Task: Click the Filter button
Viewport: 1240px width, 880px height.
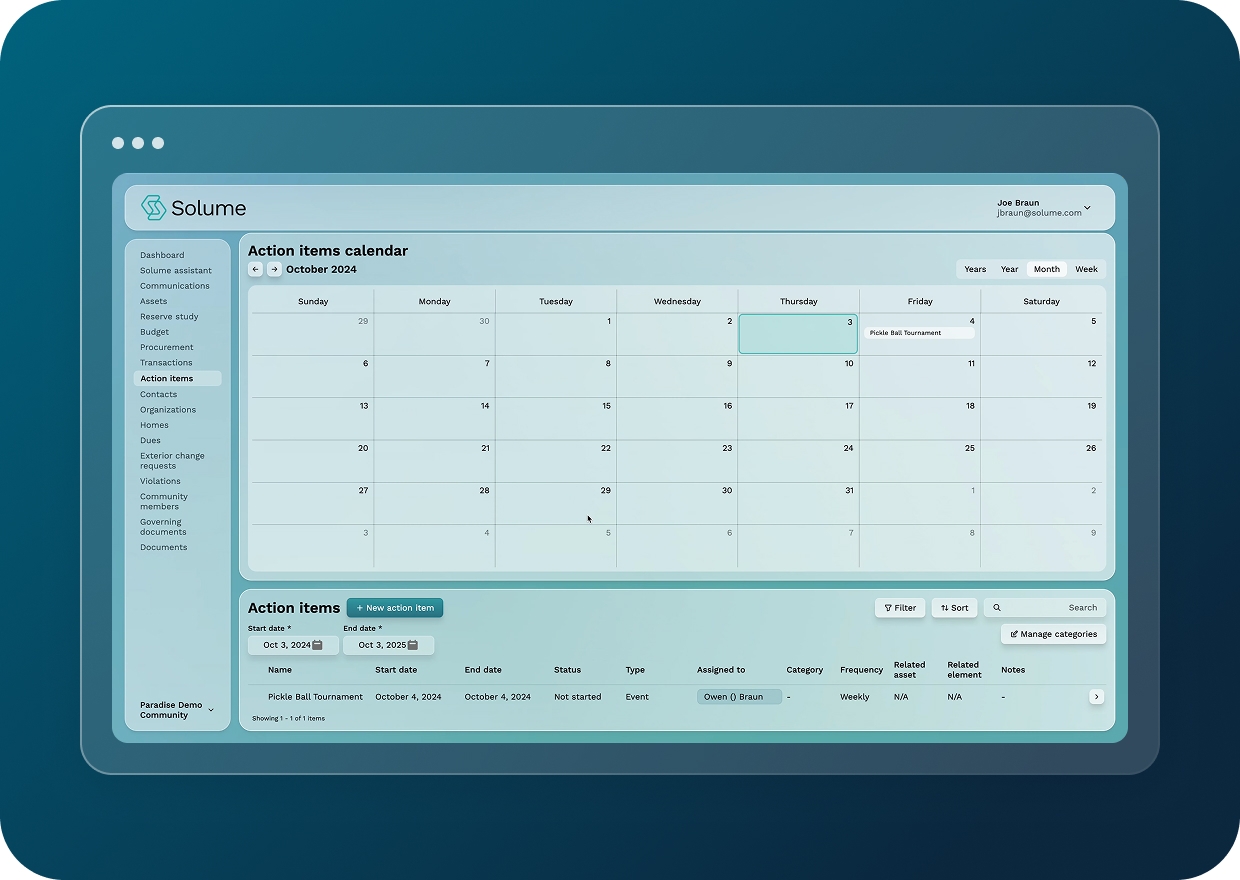Action: click(x=900, y=608)
